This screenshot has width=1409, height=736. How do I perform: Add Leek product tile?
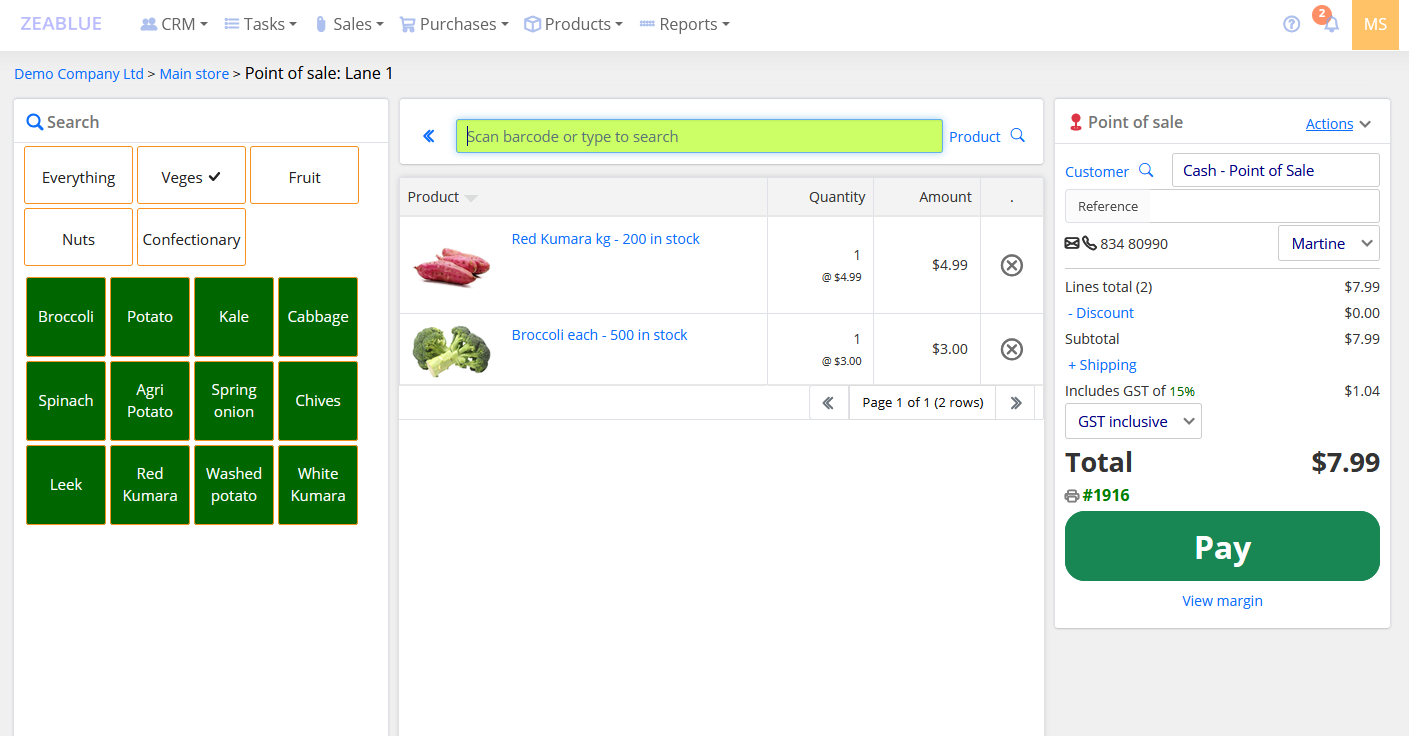point(66,485)
